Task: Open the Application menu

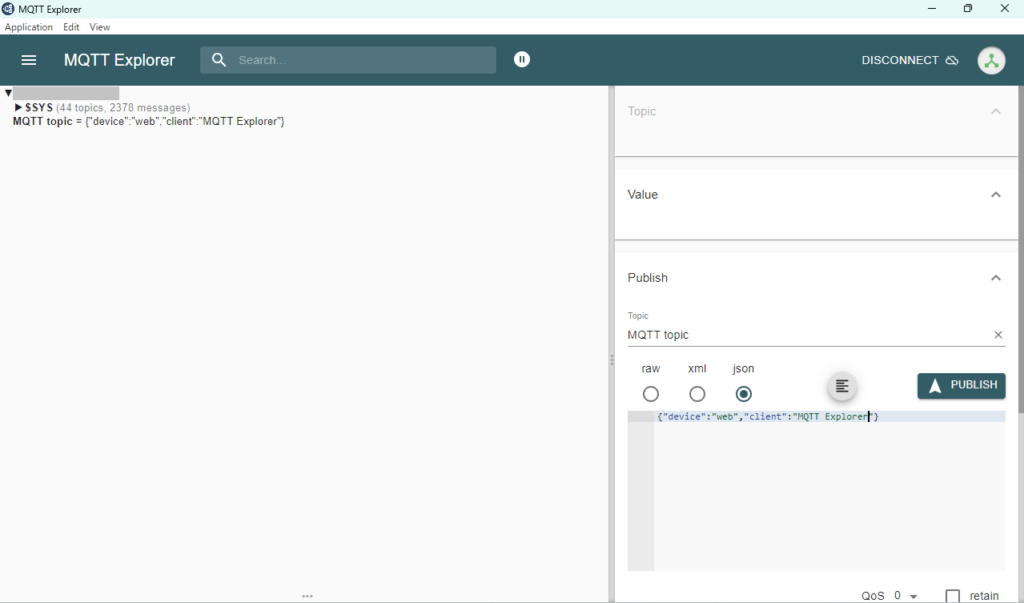Action: click(29, 27)
